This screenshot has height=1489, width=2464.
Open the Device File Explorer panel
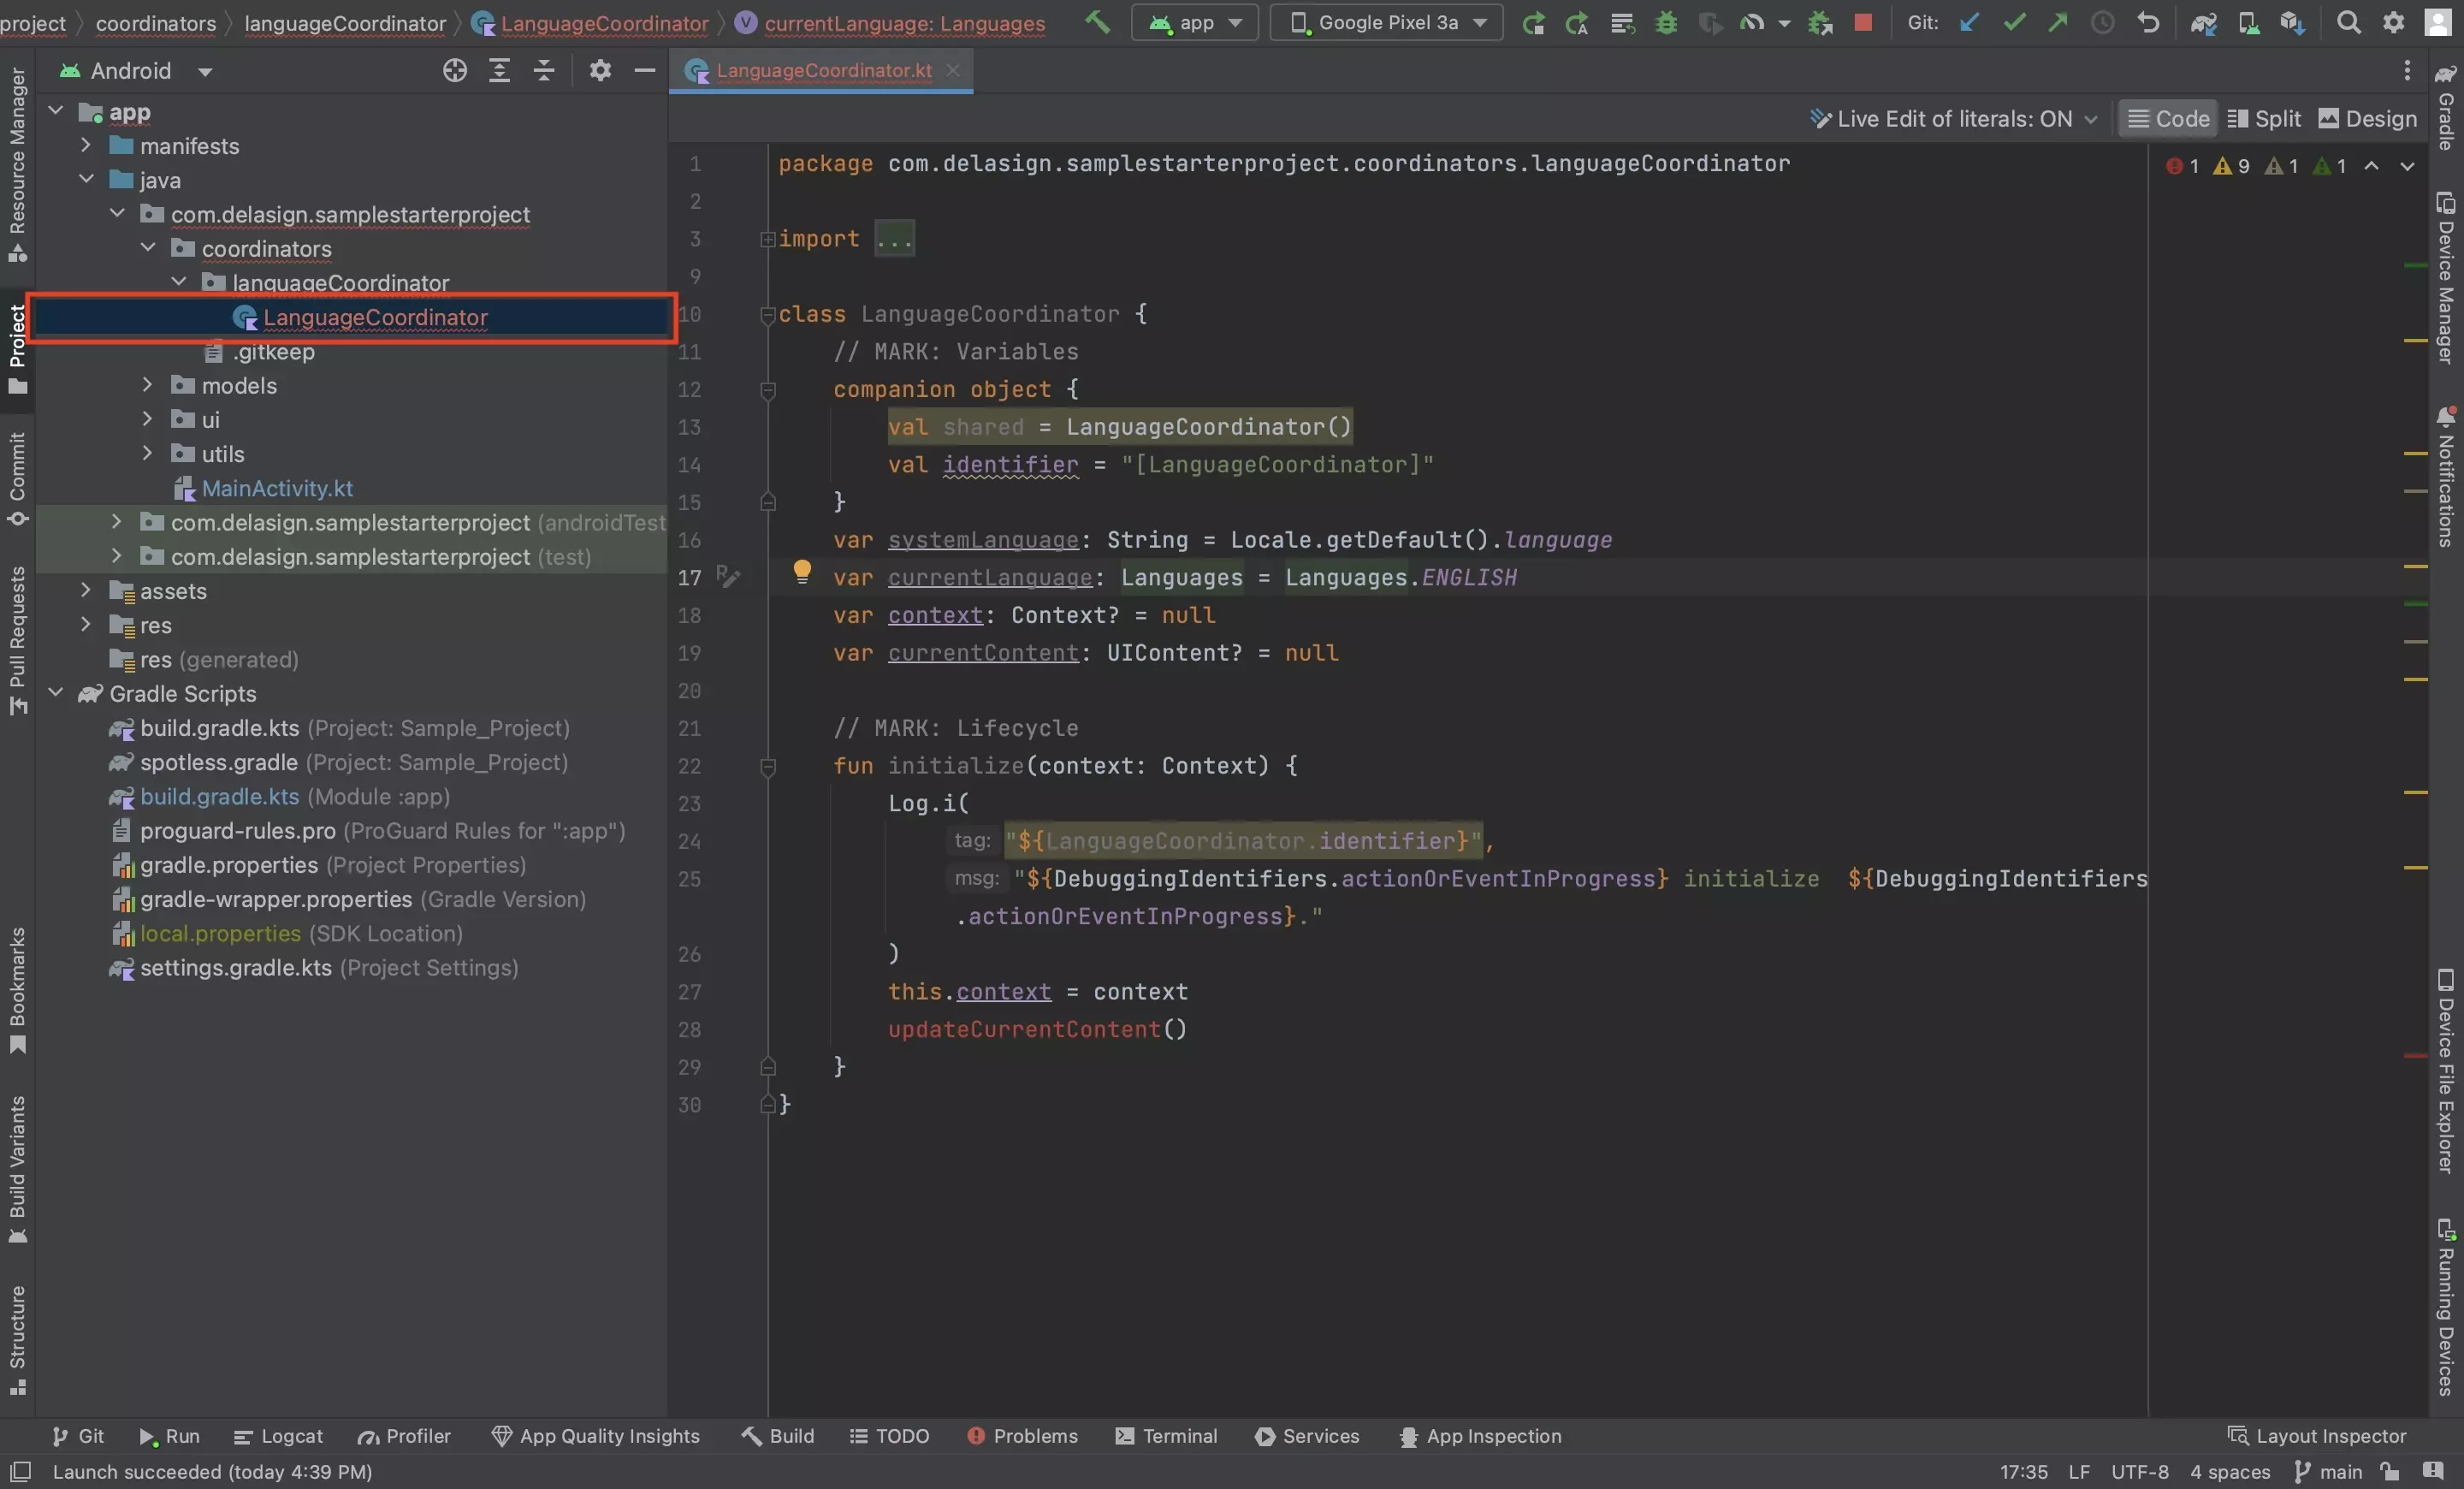click(x=2446, y=1070)
